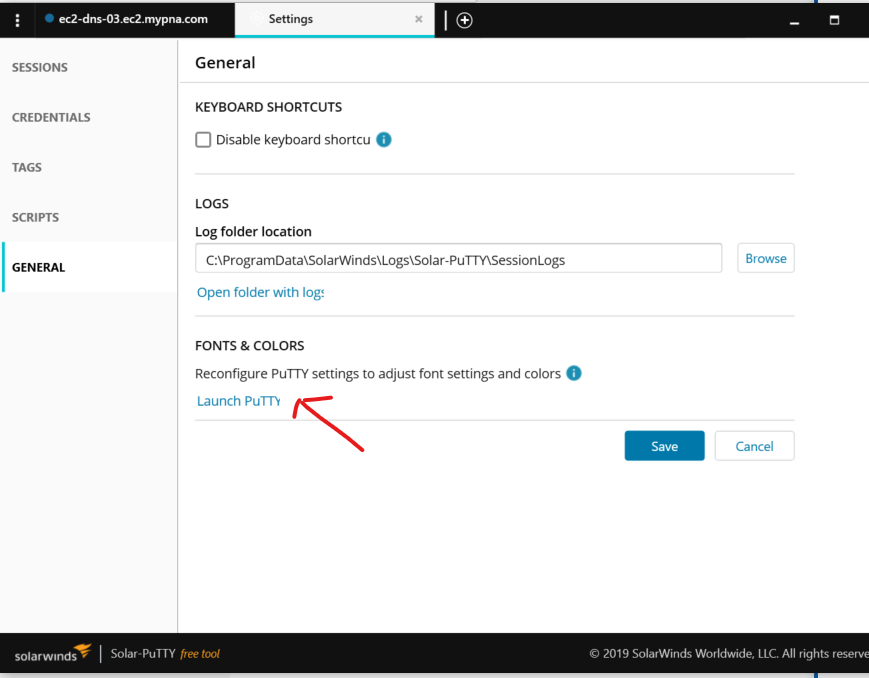Click the new tab plus icon
Viewport: 869px width, 678px height.
[x=464, y=21]
